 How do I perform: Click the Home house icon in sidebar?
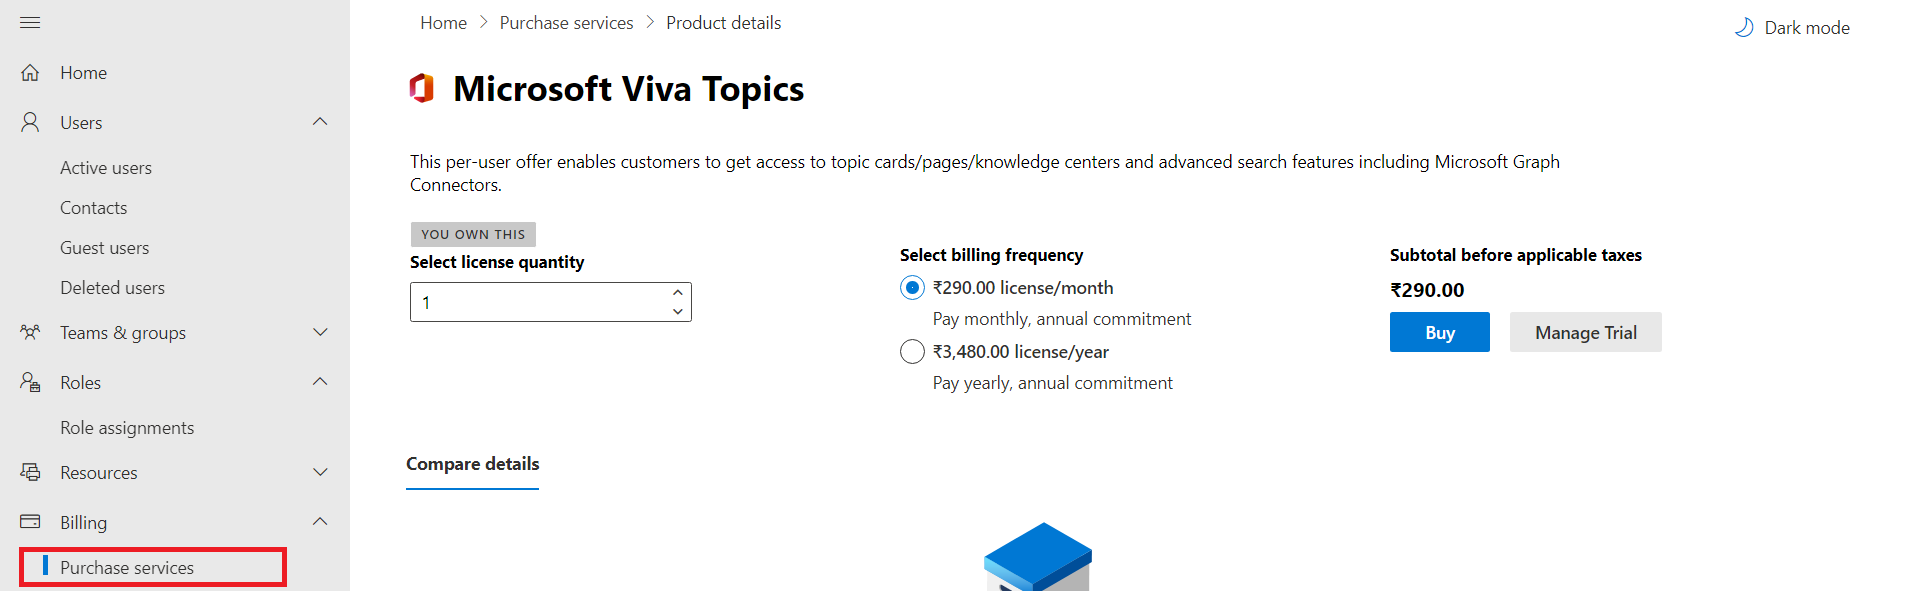tap(30, 73)
